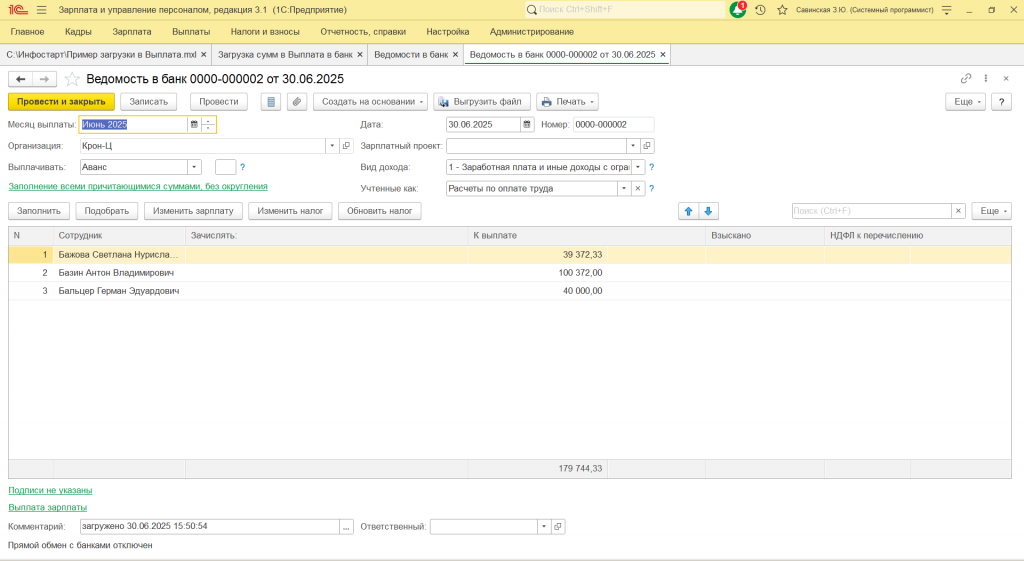Screen dimensions: 1024x561
Task: Go forward with right arrow
Action: pos(44,79)
